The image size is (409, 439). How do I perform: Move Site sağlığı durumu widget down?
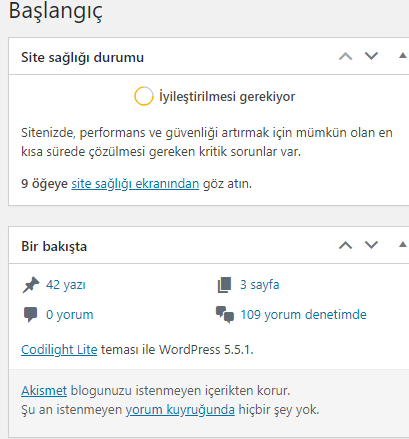tap(371, 56)
